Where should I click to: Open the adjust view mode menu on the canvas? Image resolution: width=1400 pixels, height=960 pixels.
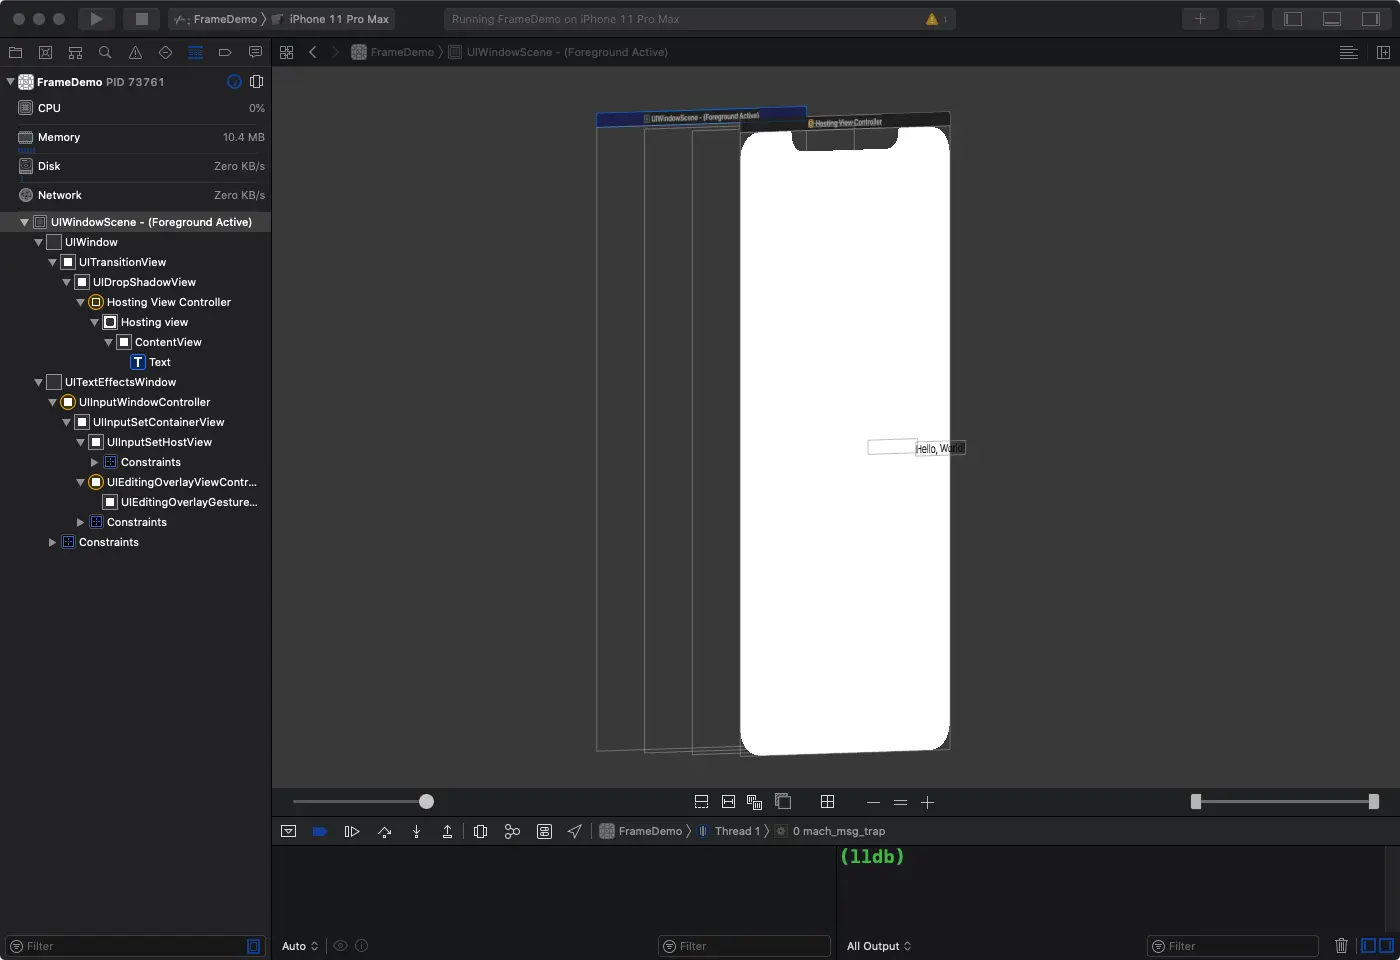(x=754, y=801)
